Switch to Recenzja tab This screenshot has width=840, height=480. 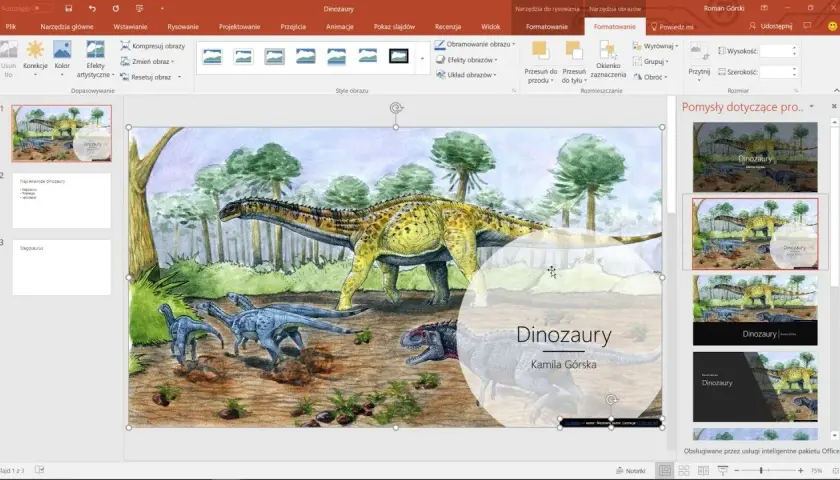(x=448, y=26)
